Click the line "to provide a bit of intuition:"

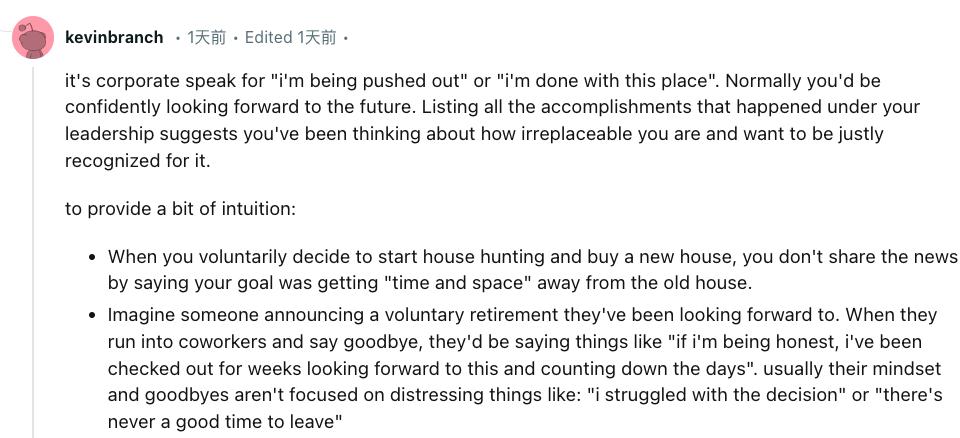(x=180, y=209)
